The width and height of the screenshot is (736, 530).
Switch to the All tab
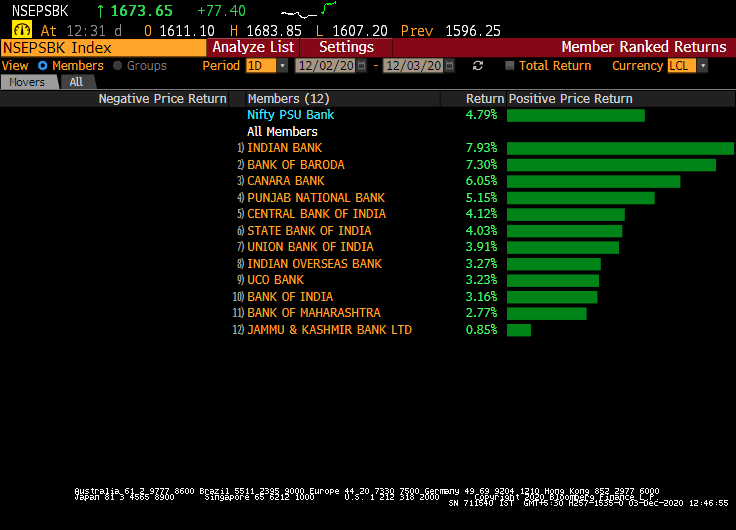pos(76,82)
